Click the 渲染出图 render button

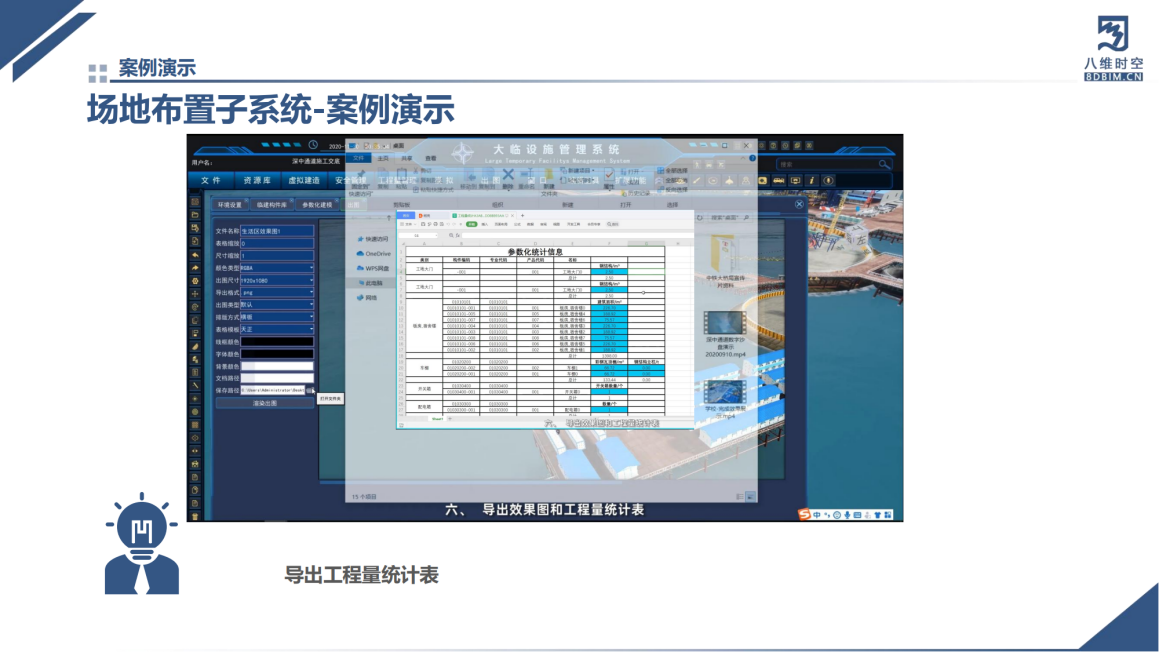click(x=264, y=403)
